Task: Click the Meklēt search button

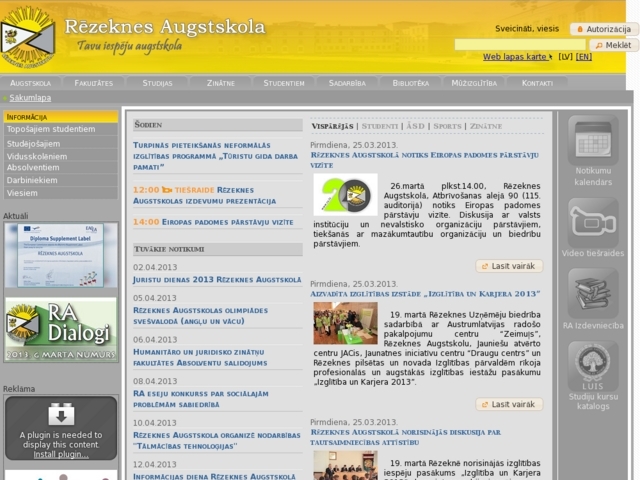Action: (x=613, y=45)
